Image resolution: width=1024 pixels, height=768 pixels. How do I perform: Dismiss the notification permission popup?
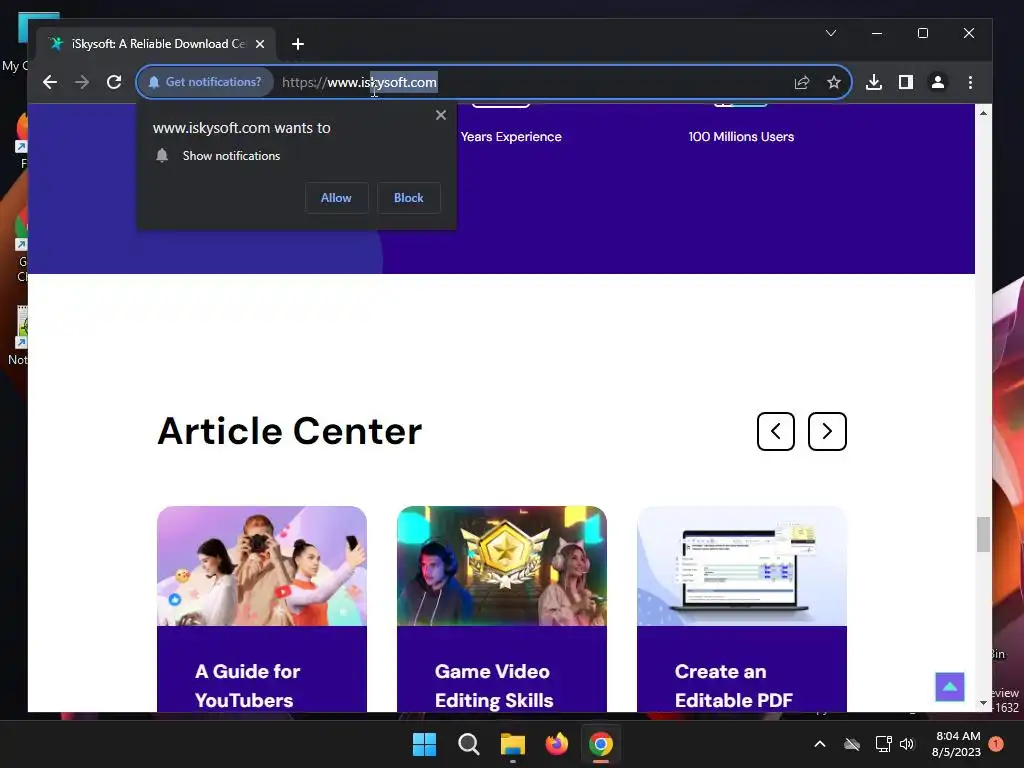(x=441, y=115)
